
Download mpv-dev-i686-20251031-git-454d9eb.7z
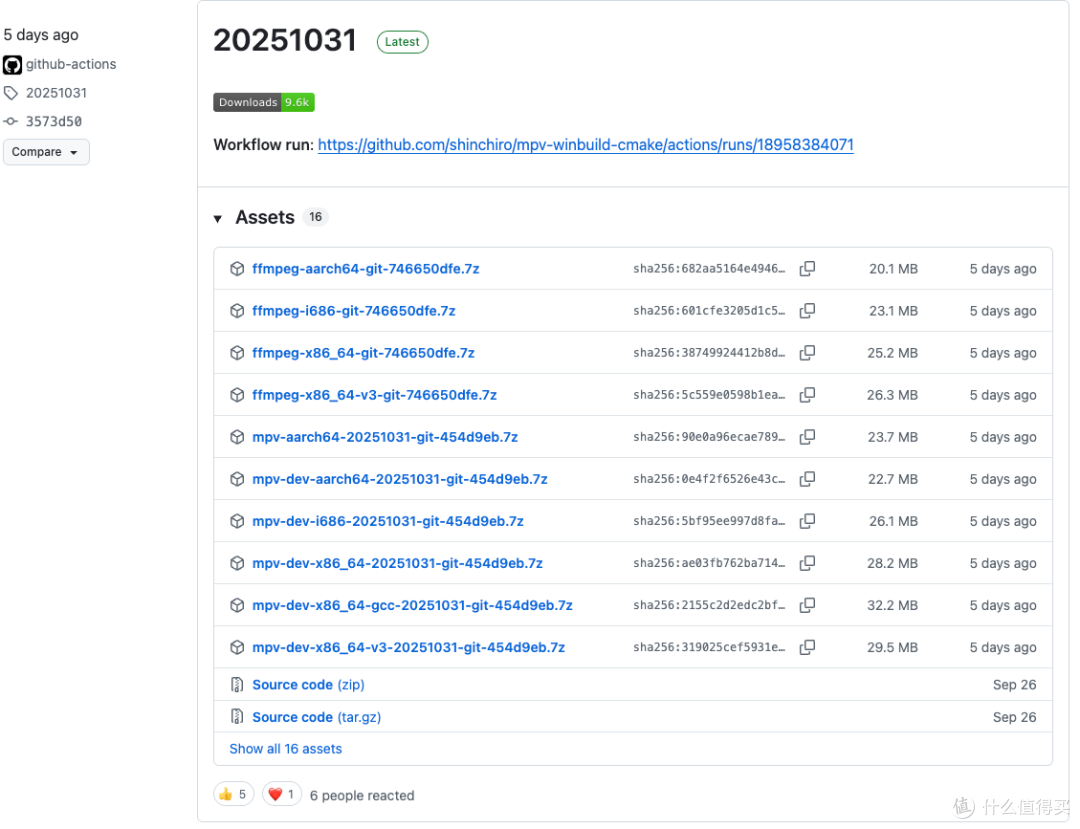coord(388,521)
